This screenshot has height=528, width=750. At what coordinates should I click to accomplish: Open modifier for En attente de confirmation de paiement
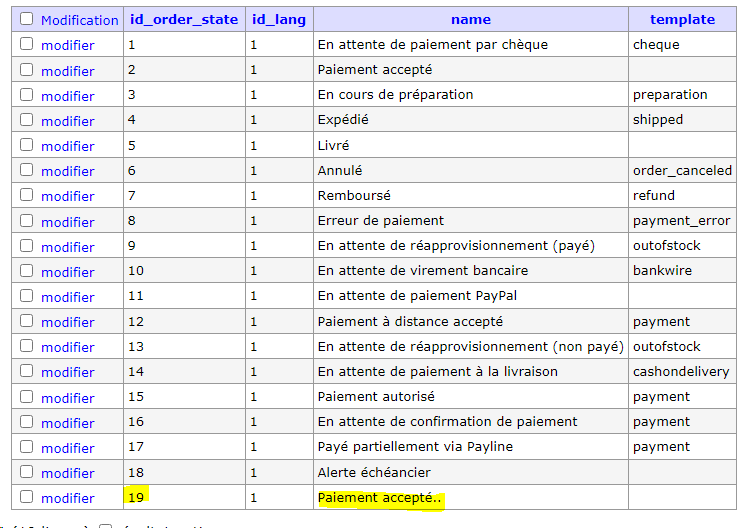pos(67,423)
